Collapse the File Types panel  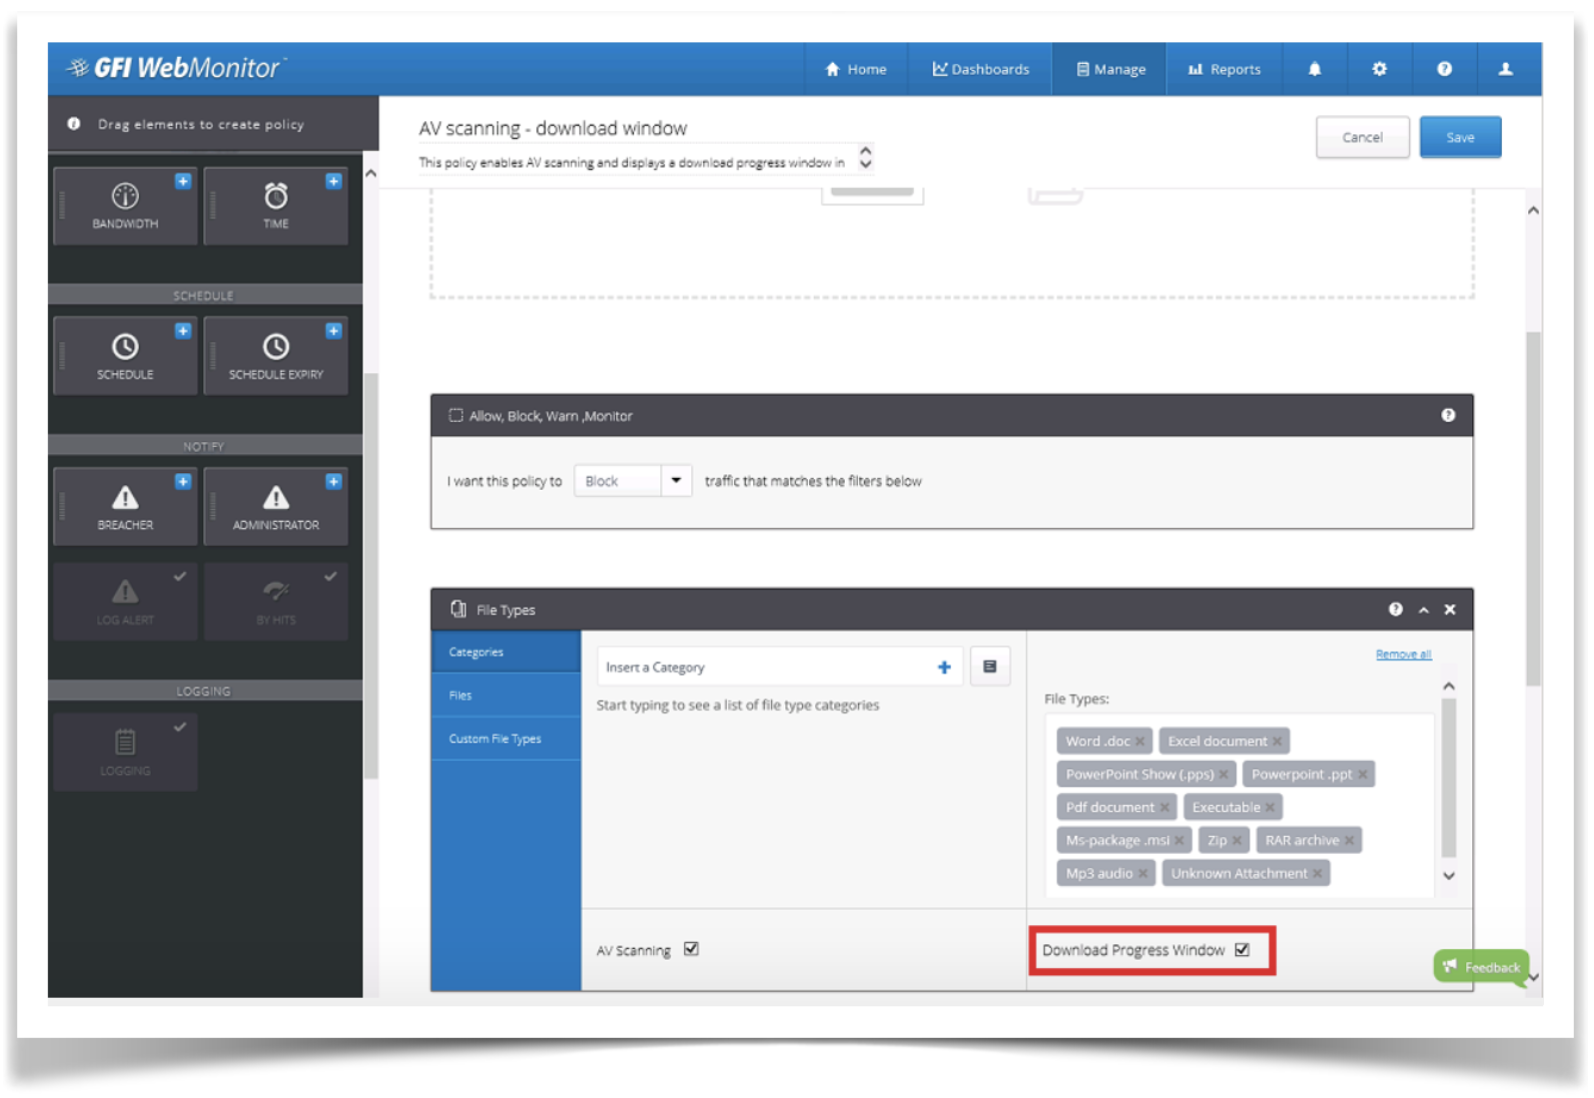pos(1423,609)
